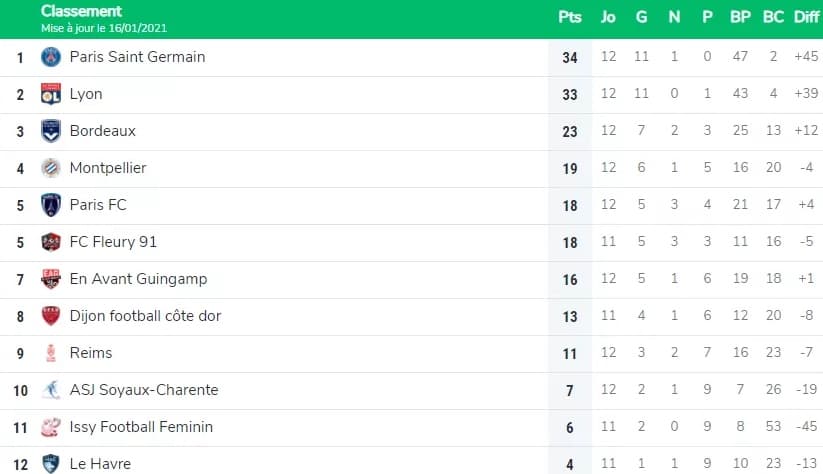Click the Paris Saint Germain club crest

tap(51, 57)
